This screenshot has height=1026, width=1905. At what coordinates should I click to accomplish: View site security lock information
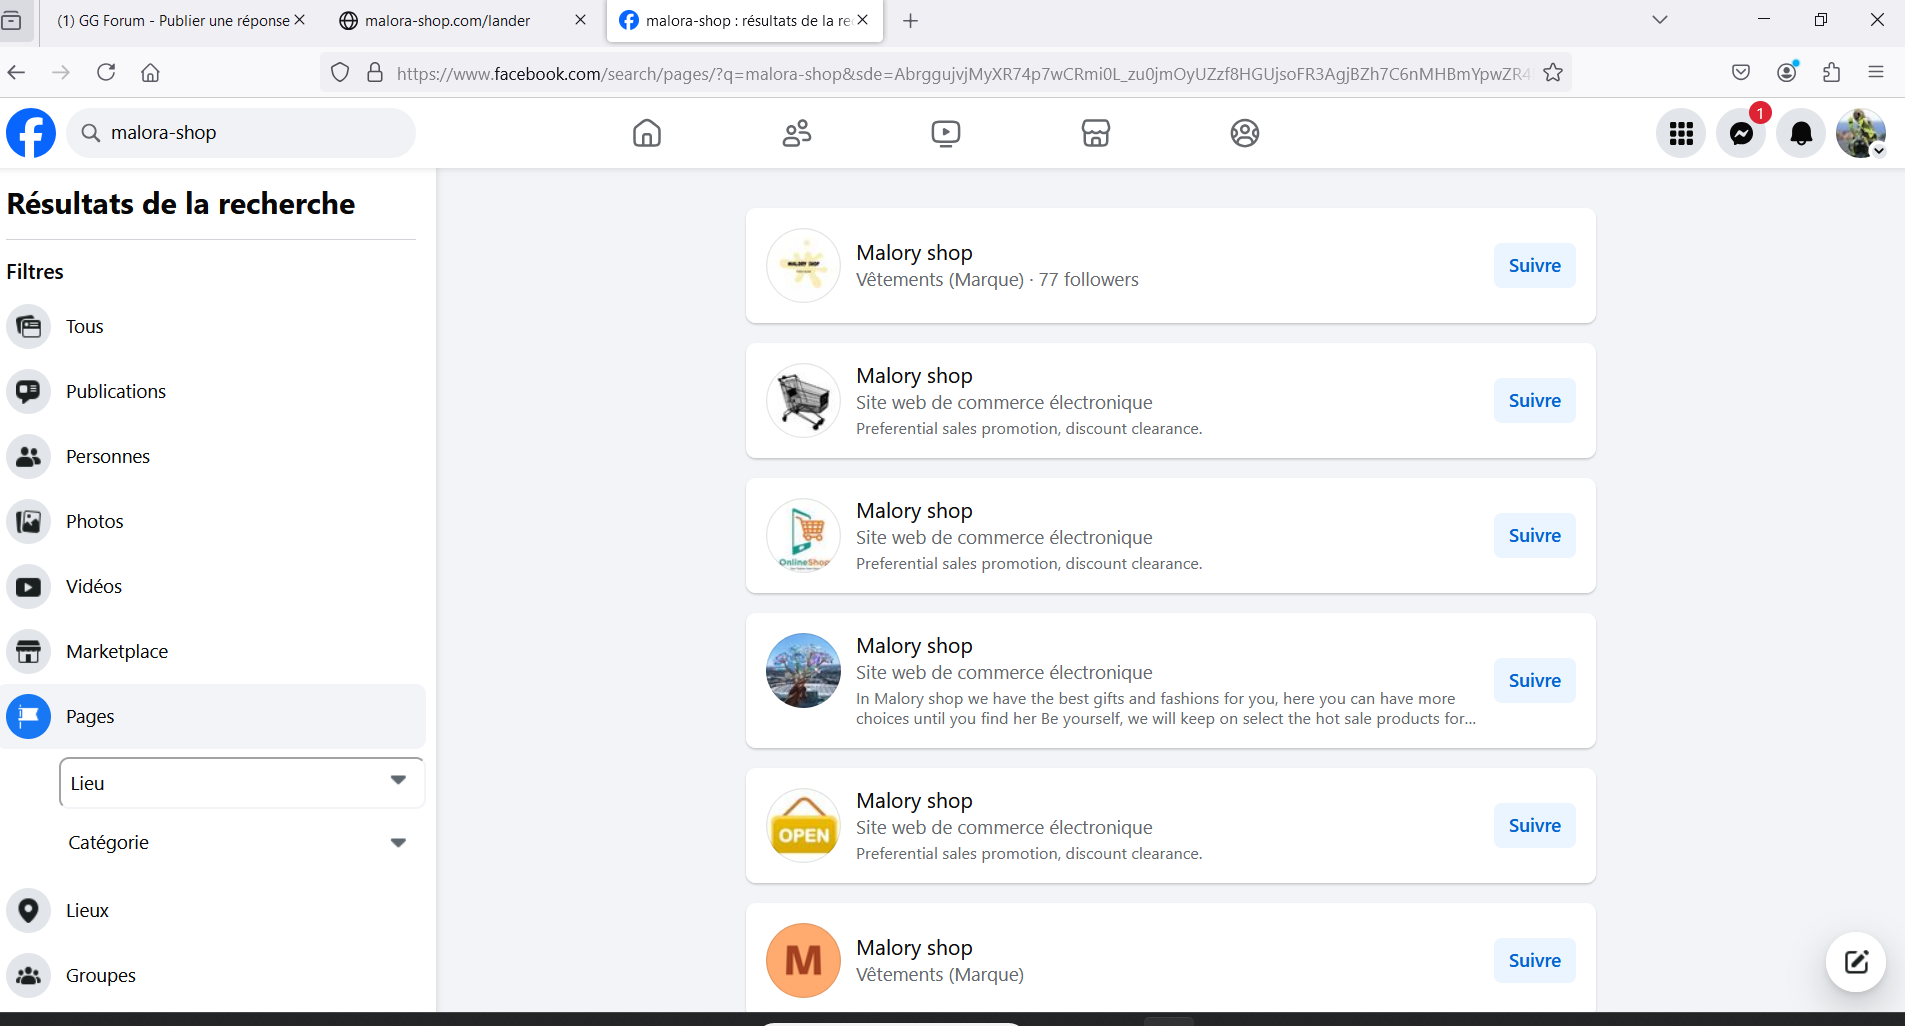tap(375, 72)
